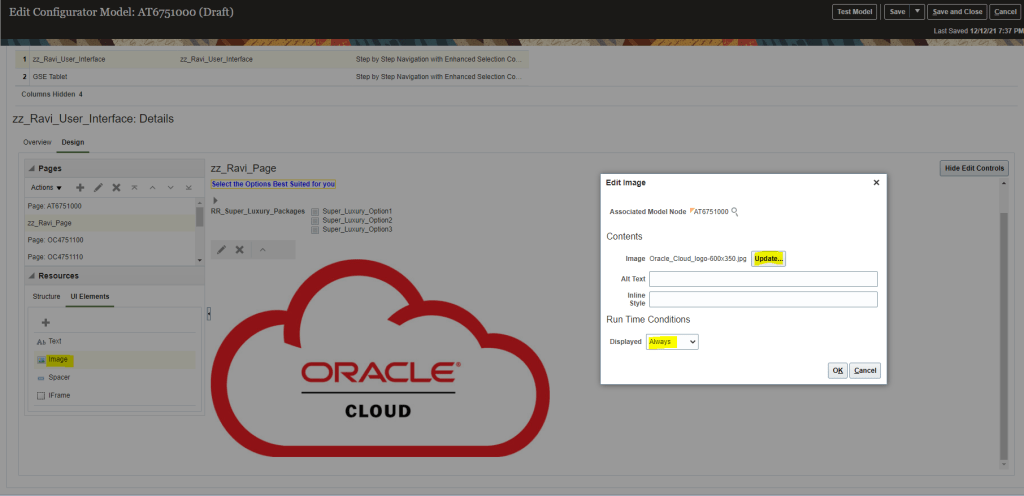The image size is (1024, 496).
Task: Click OK in the Edit Image dialog
Action: click(837, 370)
